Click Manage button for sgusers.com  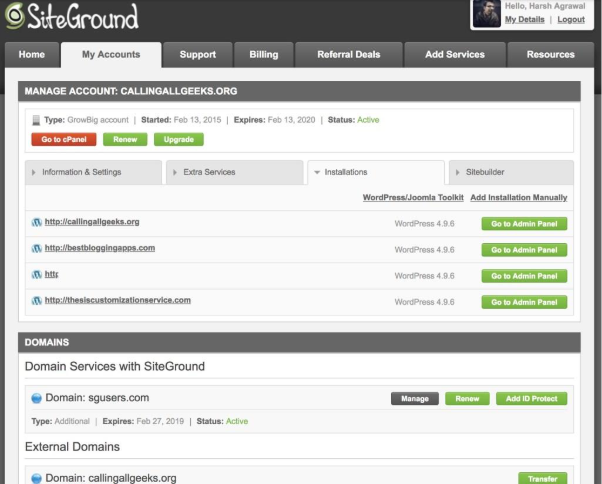pyautogui.click(x=415, y=399)
